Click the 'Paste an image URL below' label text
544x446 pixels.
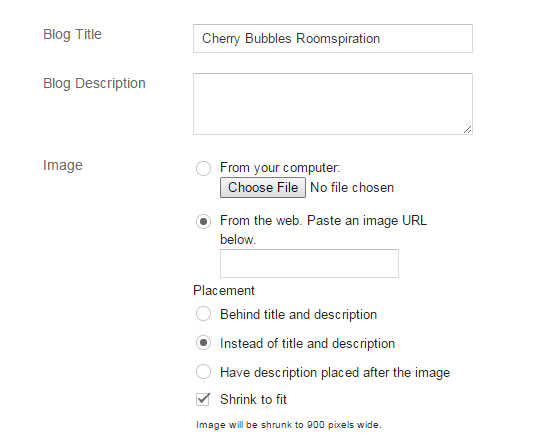tap(323, 230)
